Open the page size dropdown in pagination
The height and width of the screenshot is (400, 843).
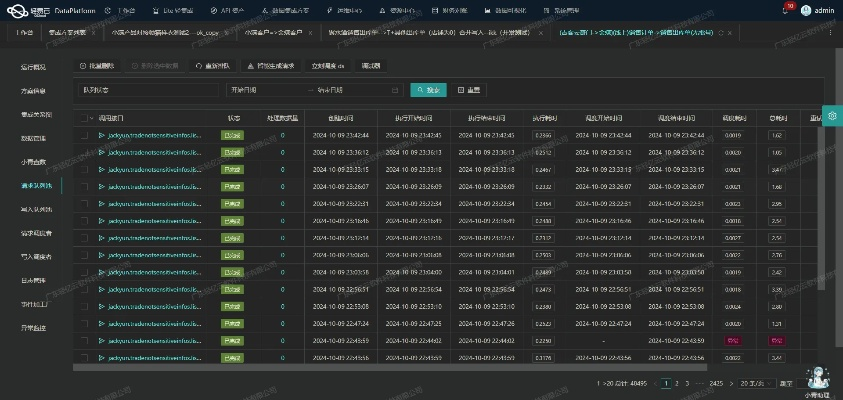[755, 383]
